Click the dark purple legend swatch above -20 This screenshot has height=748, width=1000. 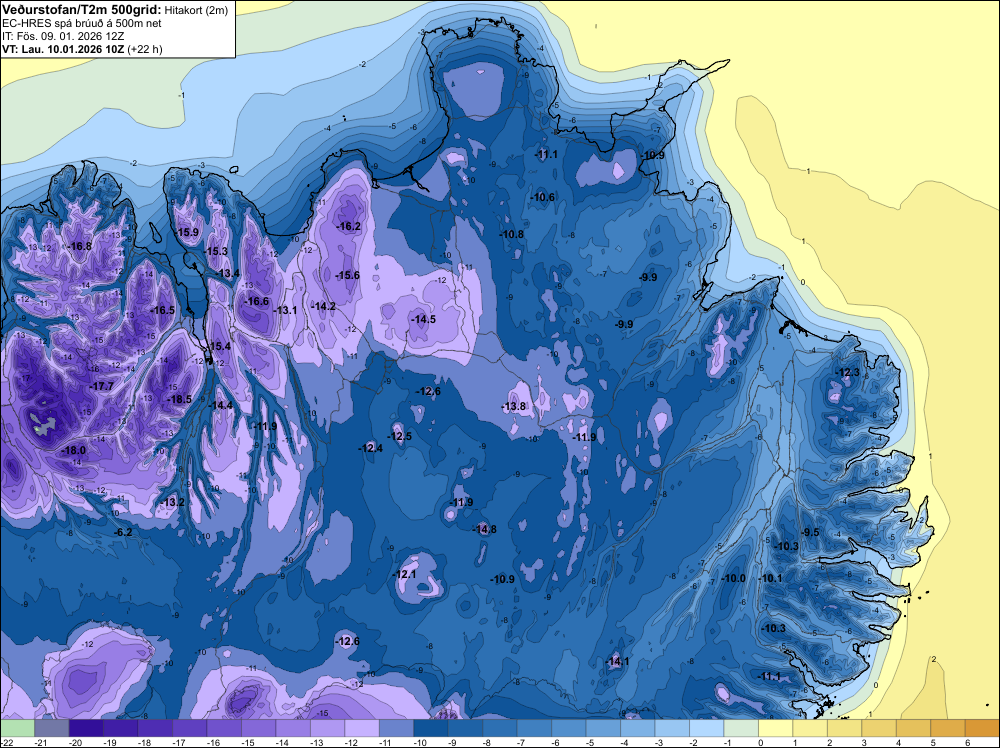85,728
